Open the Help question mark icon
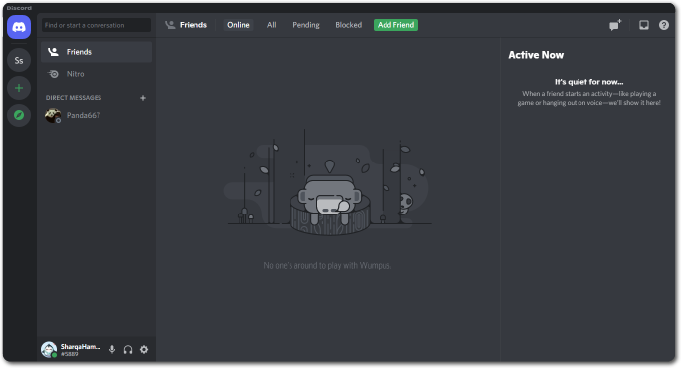 (x=664, y=25)
